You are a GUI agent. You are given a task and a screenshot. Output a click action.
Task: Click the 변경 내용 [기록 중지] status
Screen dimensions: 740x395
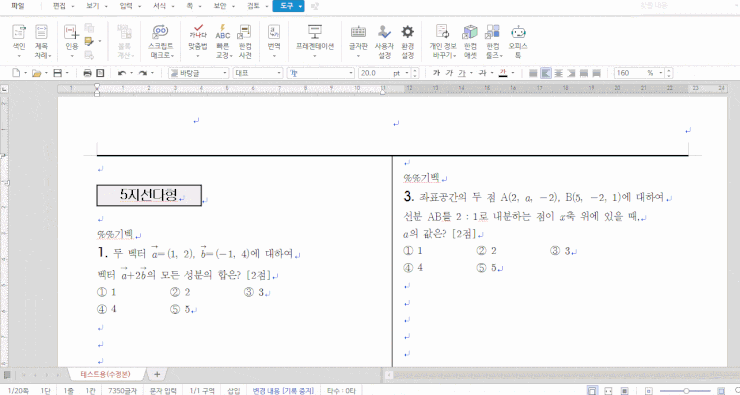(283, 391)
